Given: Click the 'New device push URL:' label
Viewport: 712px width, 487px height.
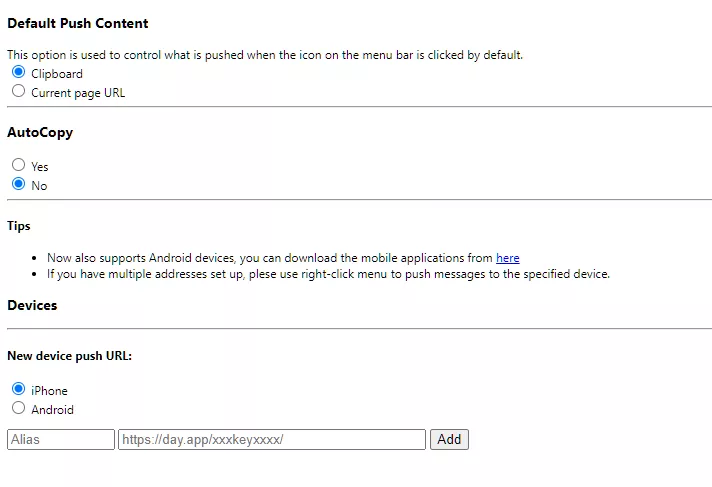Looking at the screenshot, I should point(69,356).
